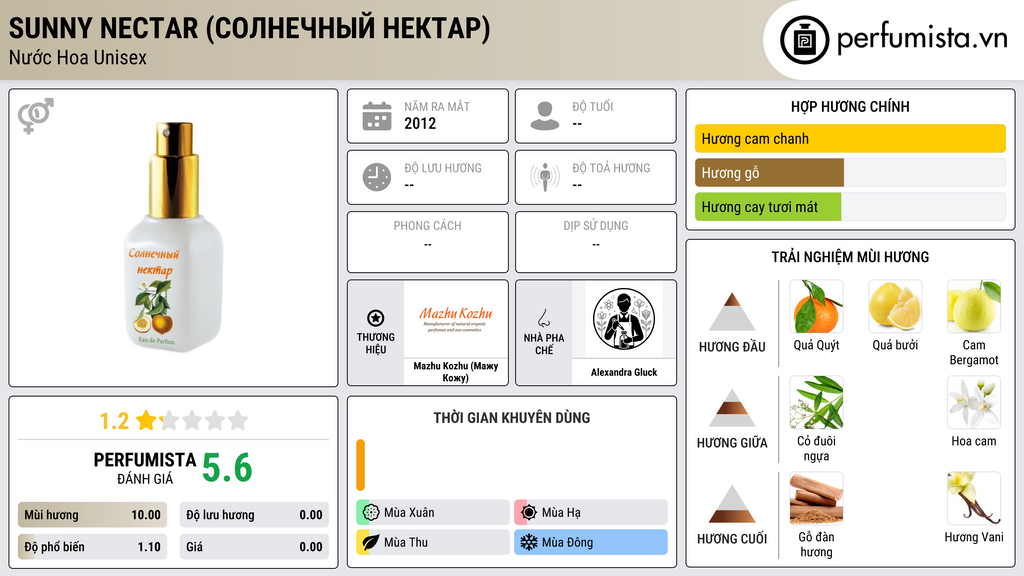The height and width of the screenshot is (576, 1024).
Task: Click the filled gold rating star
Action: click(x=146, y=420)
